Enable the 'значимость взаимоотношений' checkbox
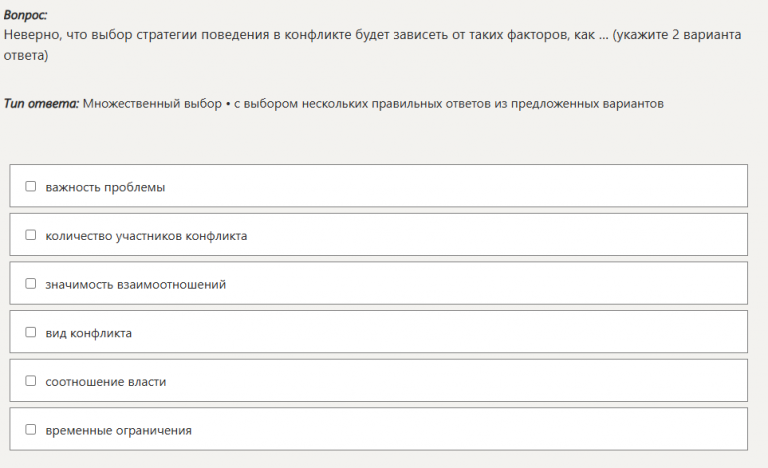 (30, 283)
